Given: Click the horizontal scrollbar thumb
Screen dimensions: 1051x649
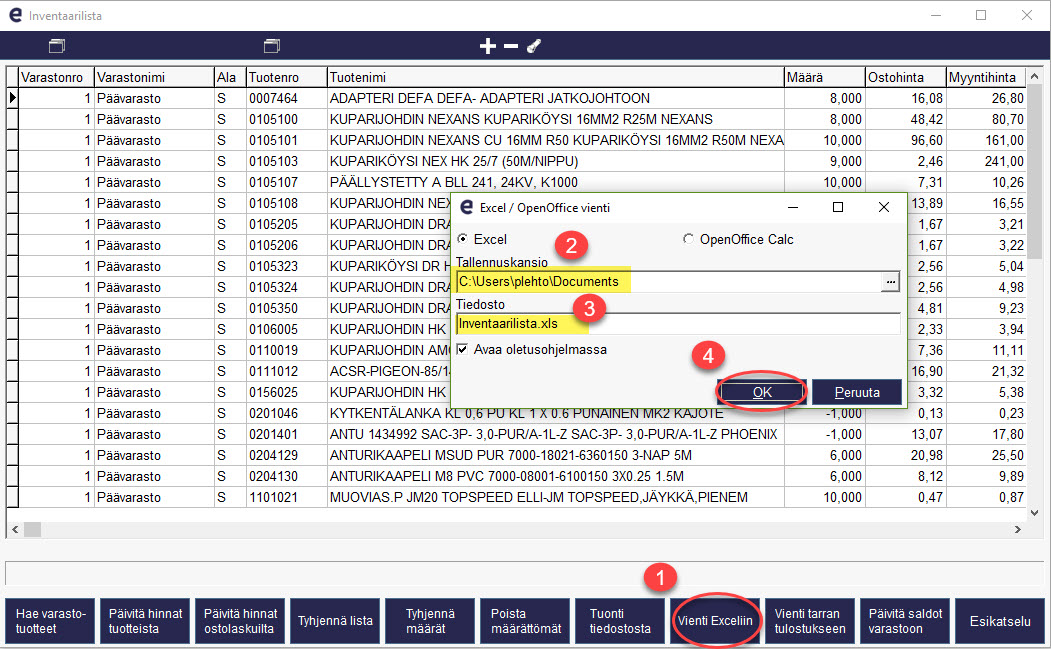Looking at the screenshot, I should click(32, 530).
